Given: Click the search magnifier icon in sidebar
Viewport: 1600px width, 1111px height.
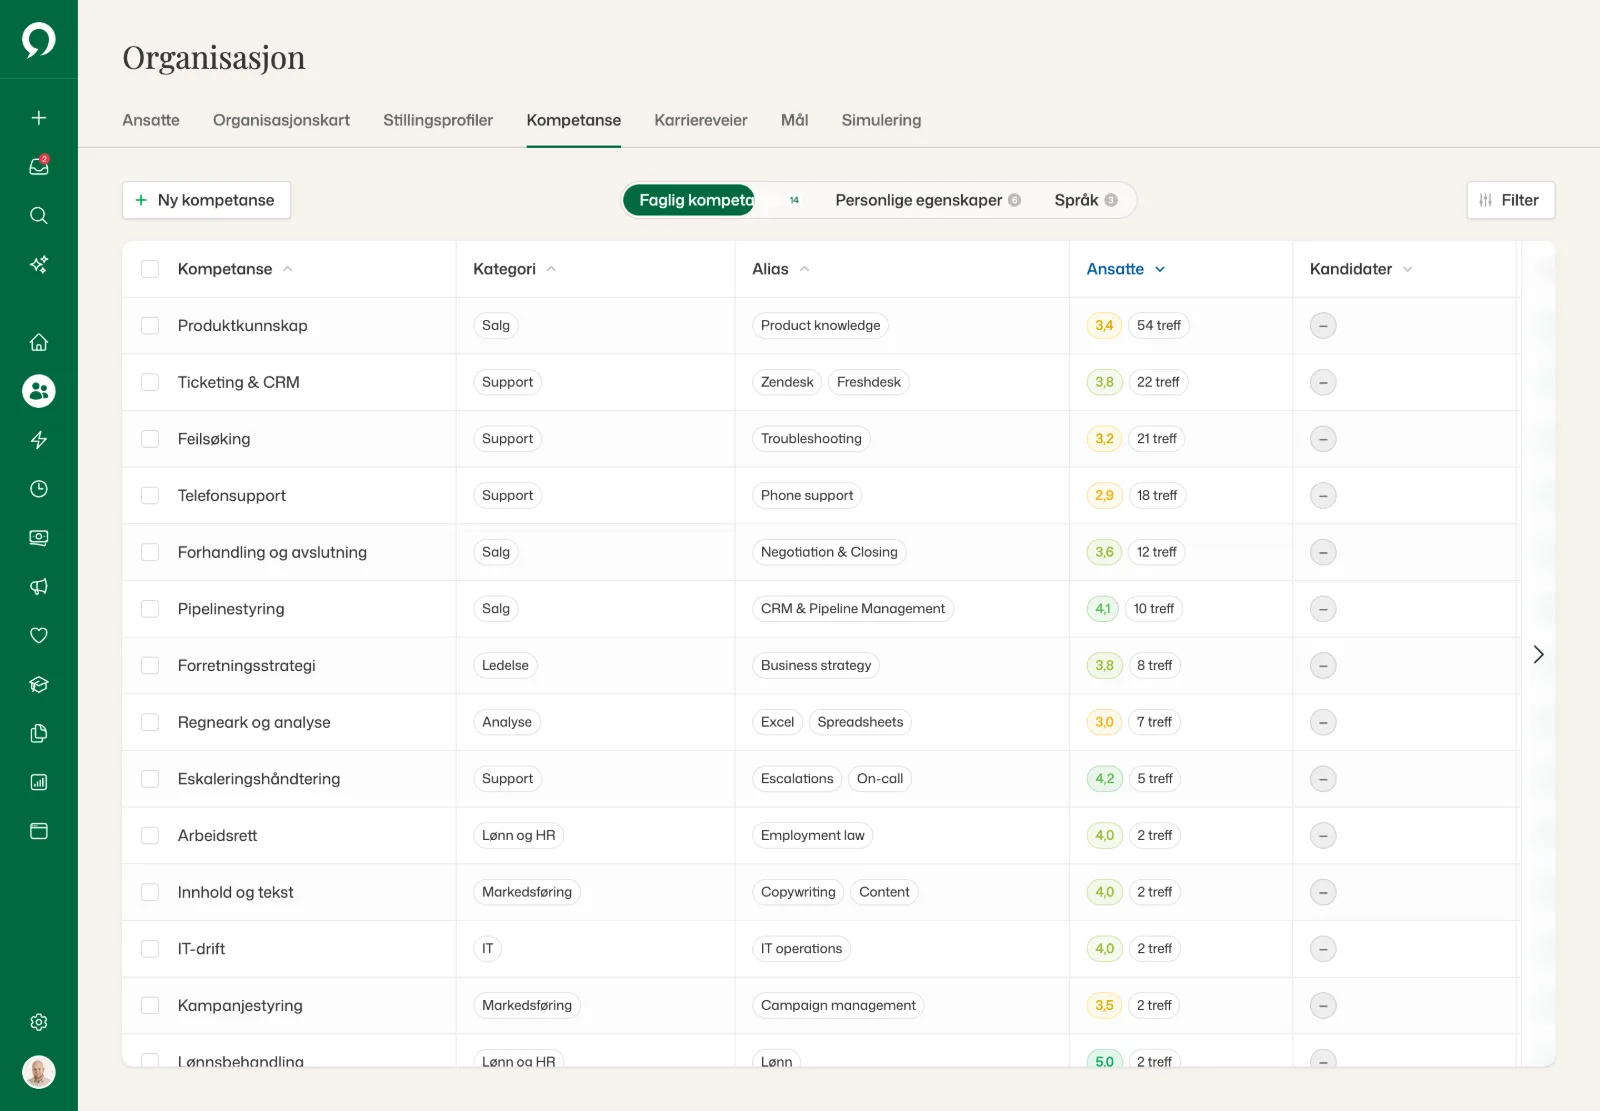Looking at the screenshot, I should pyautogui.click(x=39, y=215).
